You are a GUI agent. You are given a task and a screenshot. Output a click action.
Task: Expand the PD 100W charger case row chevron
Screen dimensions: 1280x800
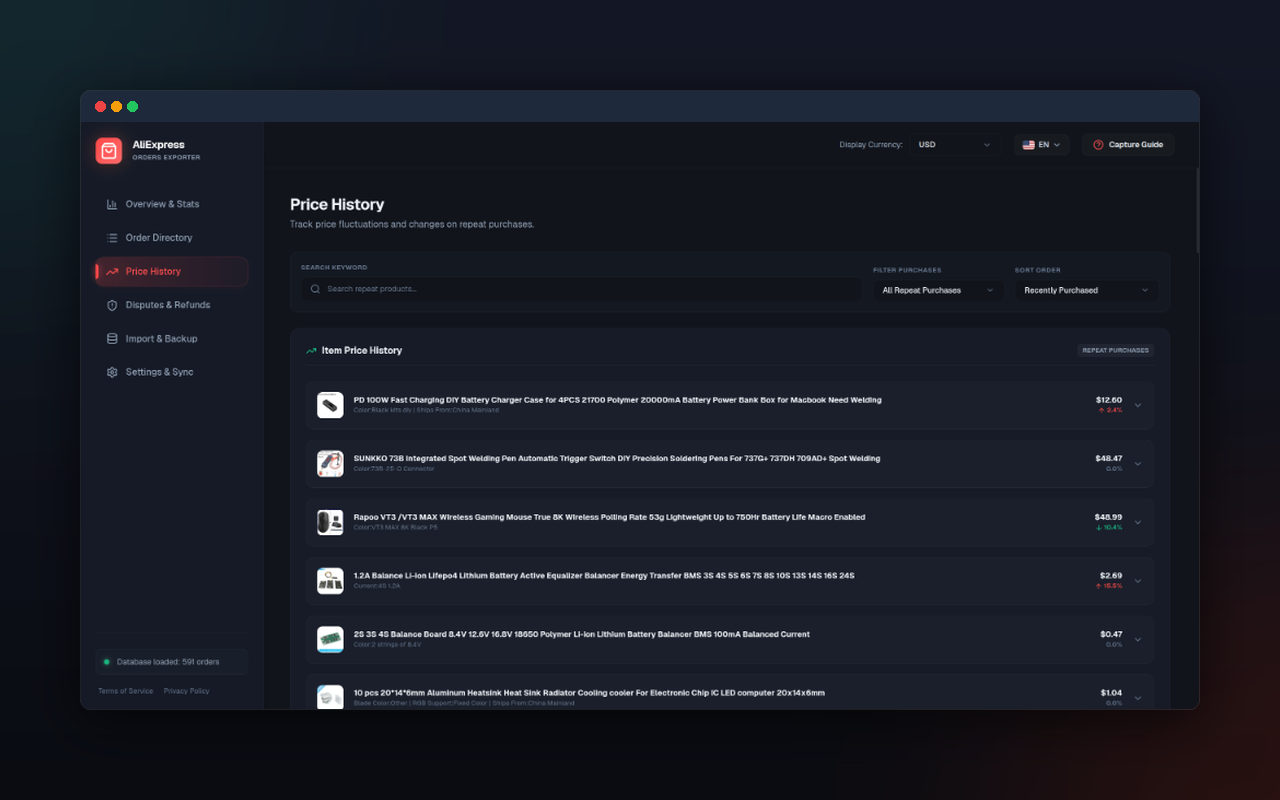1138,405
